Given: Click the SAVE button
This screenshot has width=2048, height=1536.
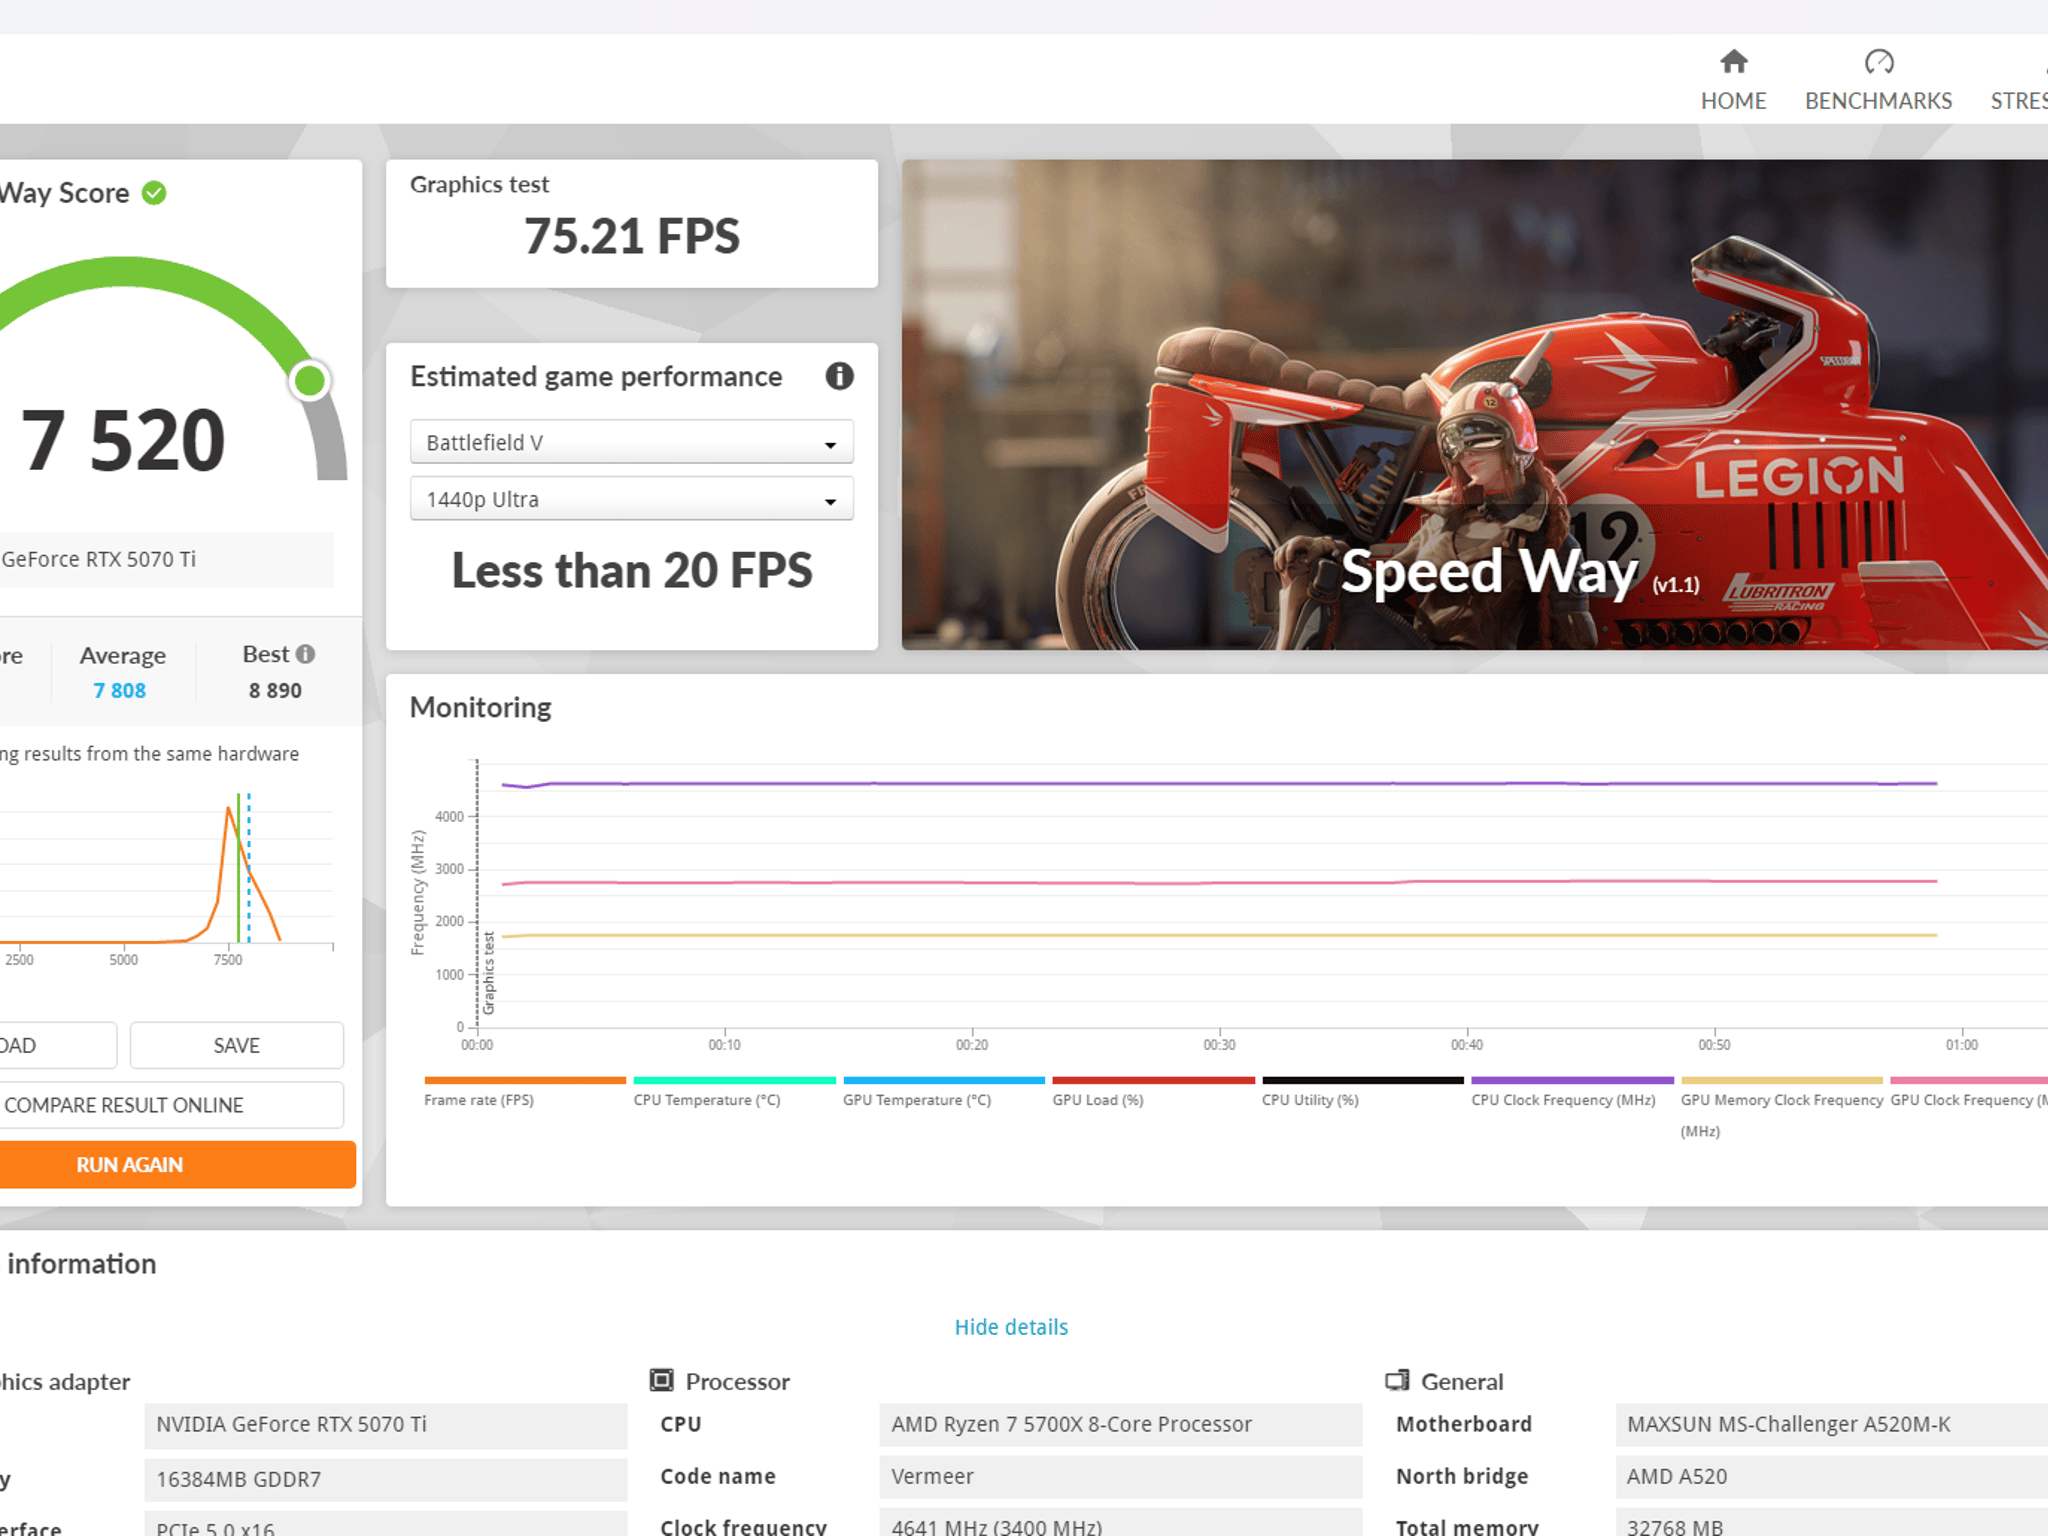Looking at the screenshot, I should click(x=236, y=1045).
